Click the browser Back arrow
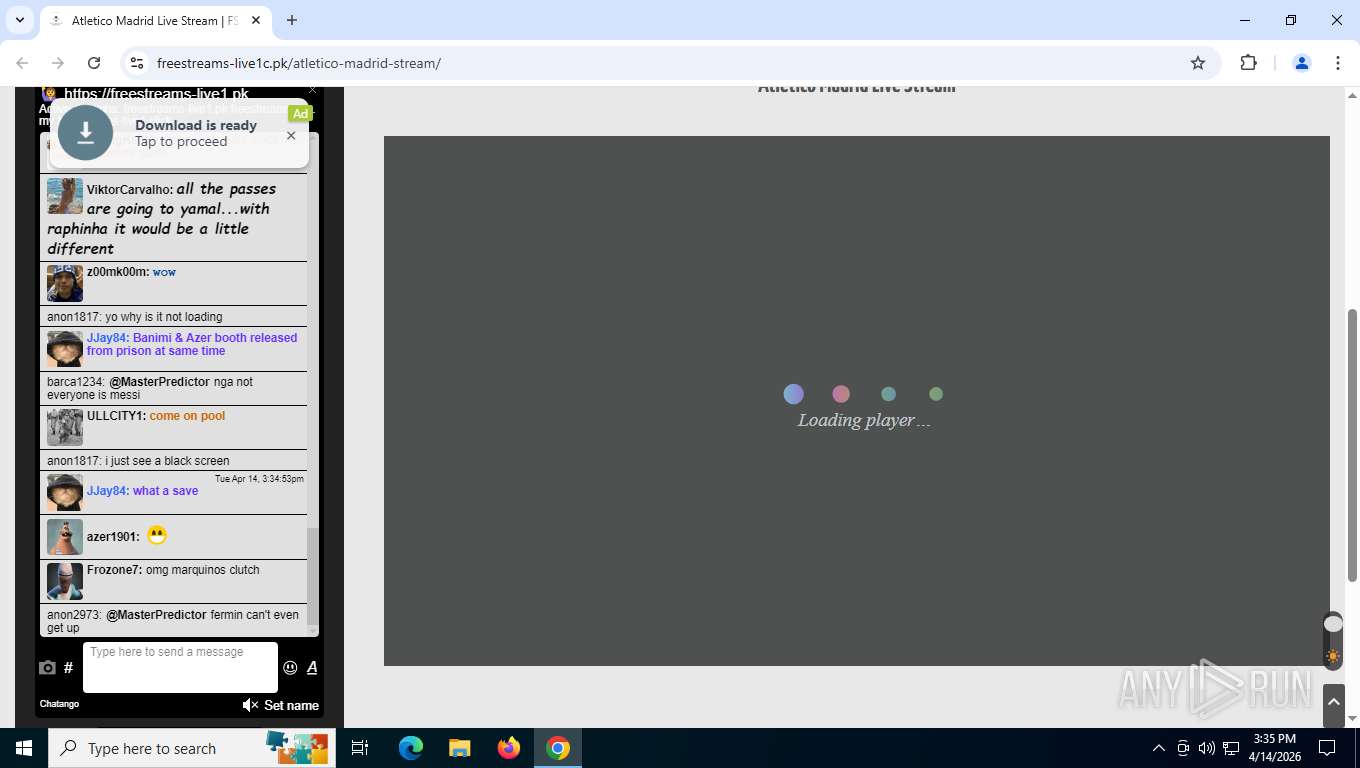The image size is (1360, 768). [22, 63]
